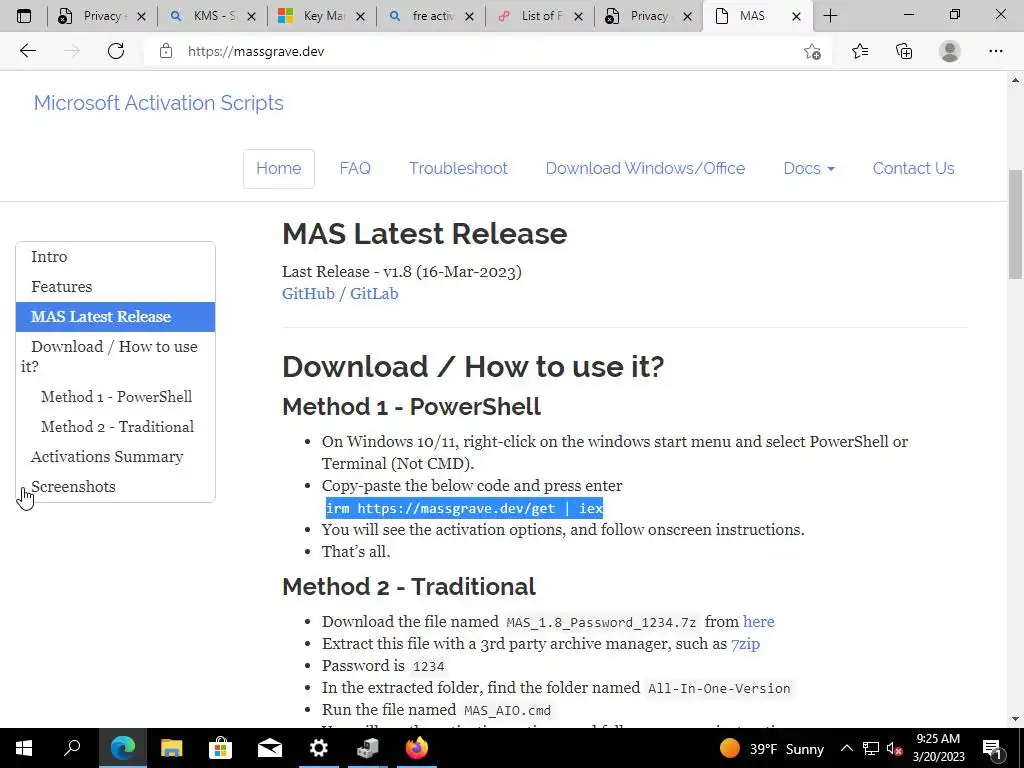The width and height of the screenshot is (1024, 768).
Task: Open the notification center icon
Action: coord(993,748)
